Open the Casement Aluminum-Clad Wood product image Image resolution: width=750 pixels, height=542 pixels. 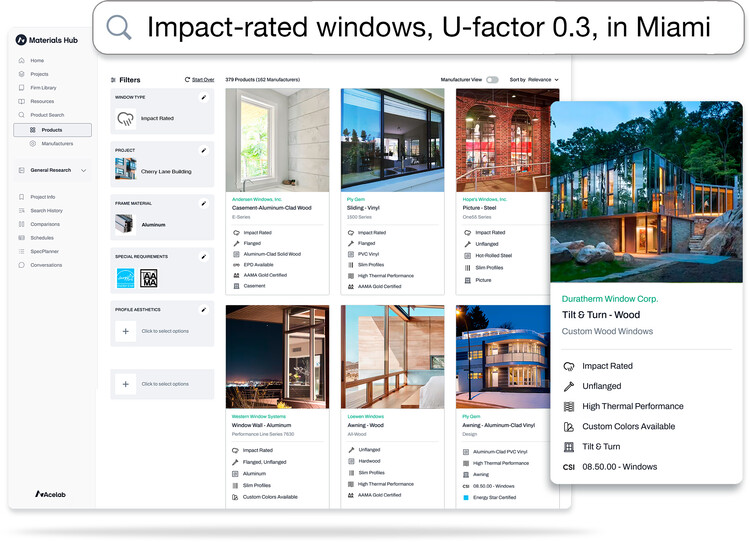click(x=277, y=140)
